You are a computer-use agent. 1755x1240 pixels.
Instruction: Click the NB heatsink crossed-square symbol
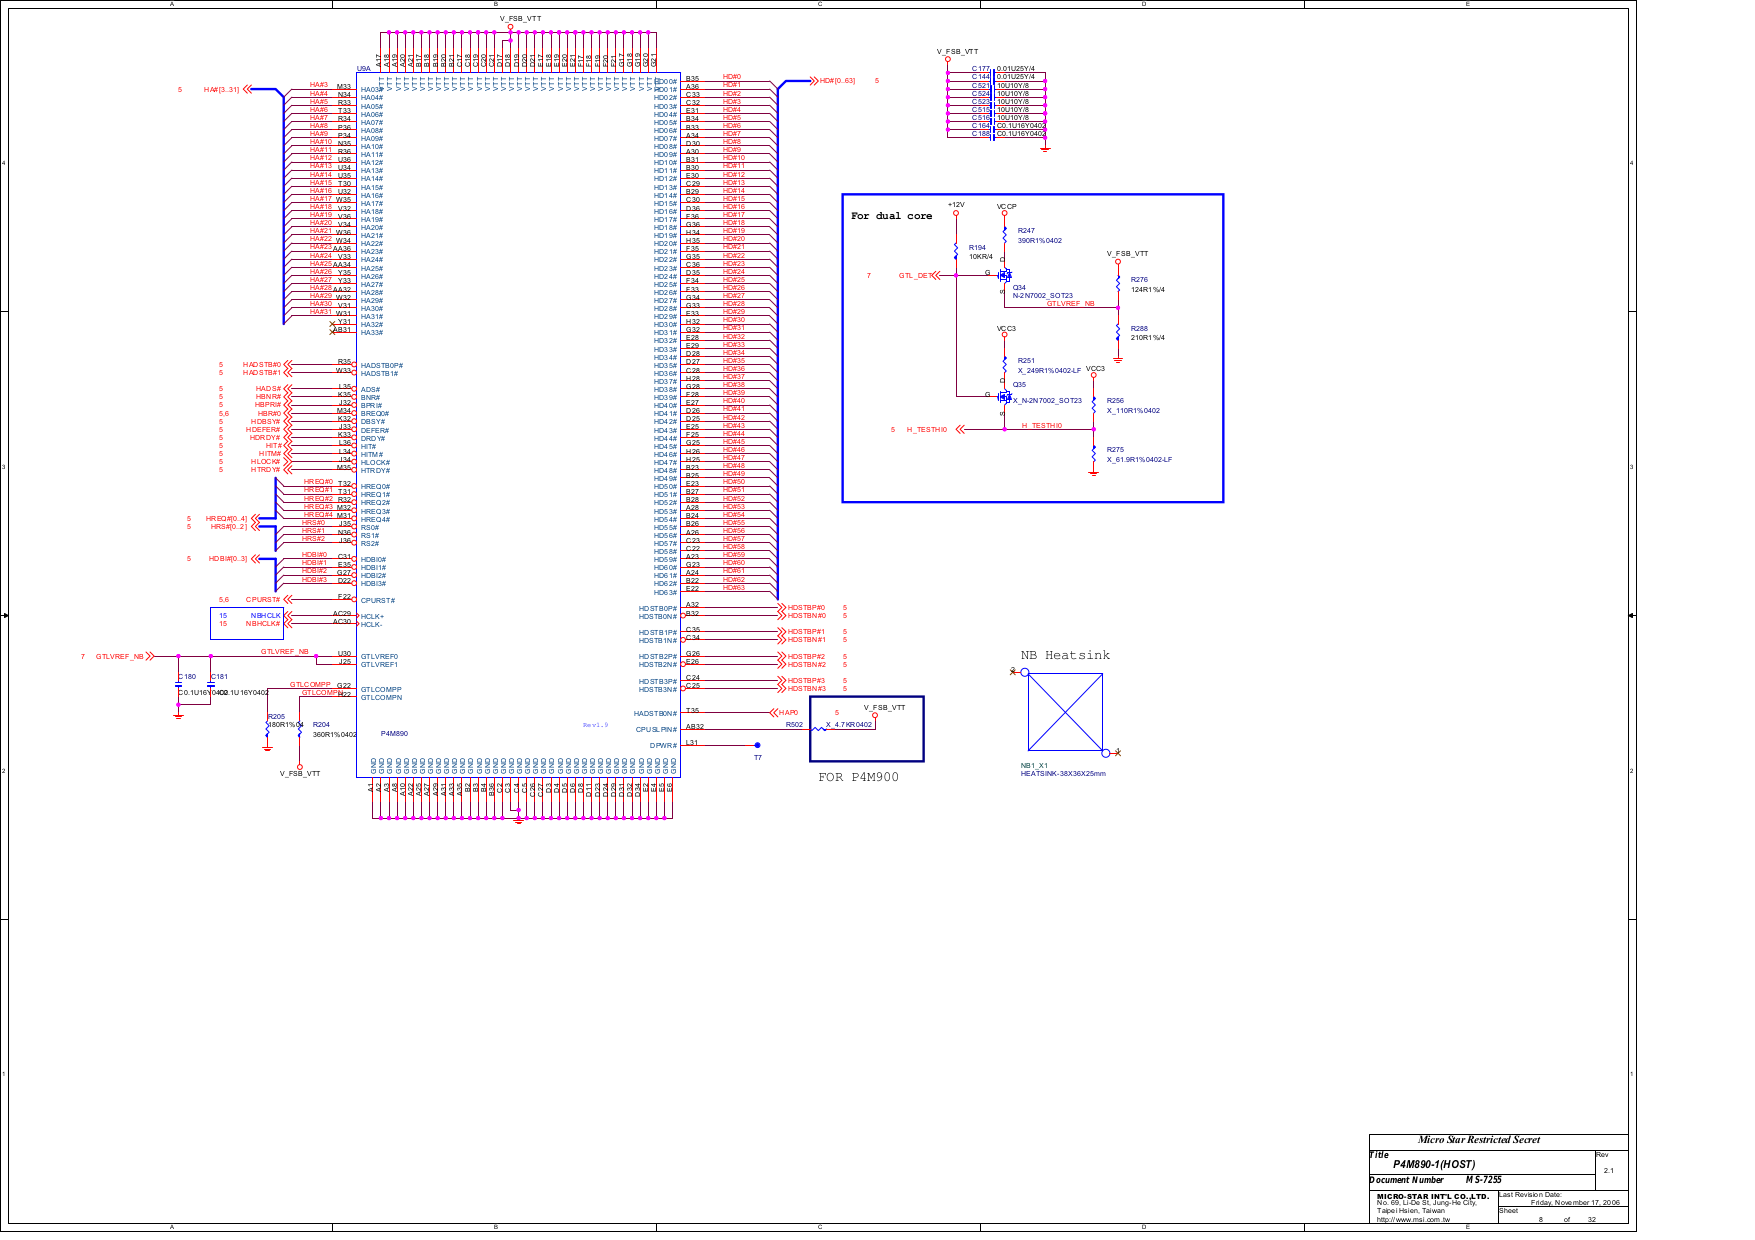tap(1065, 712)
